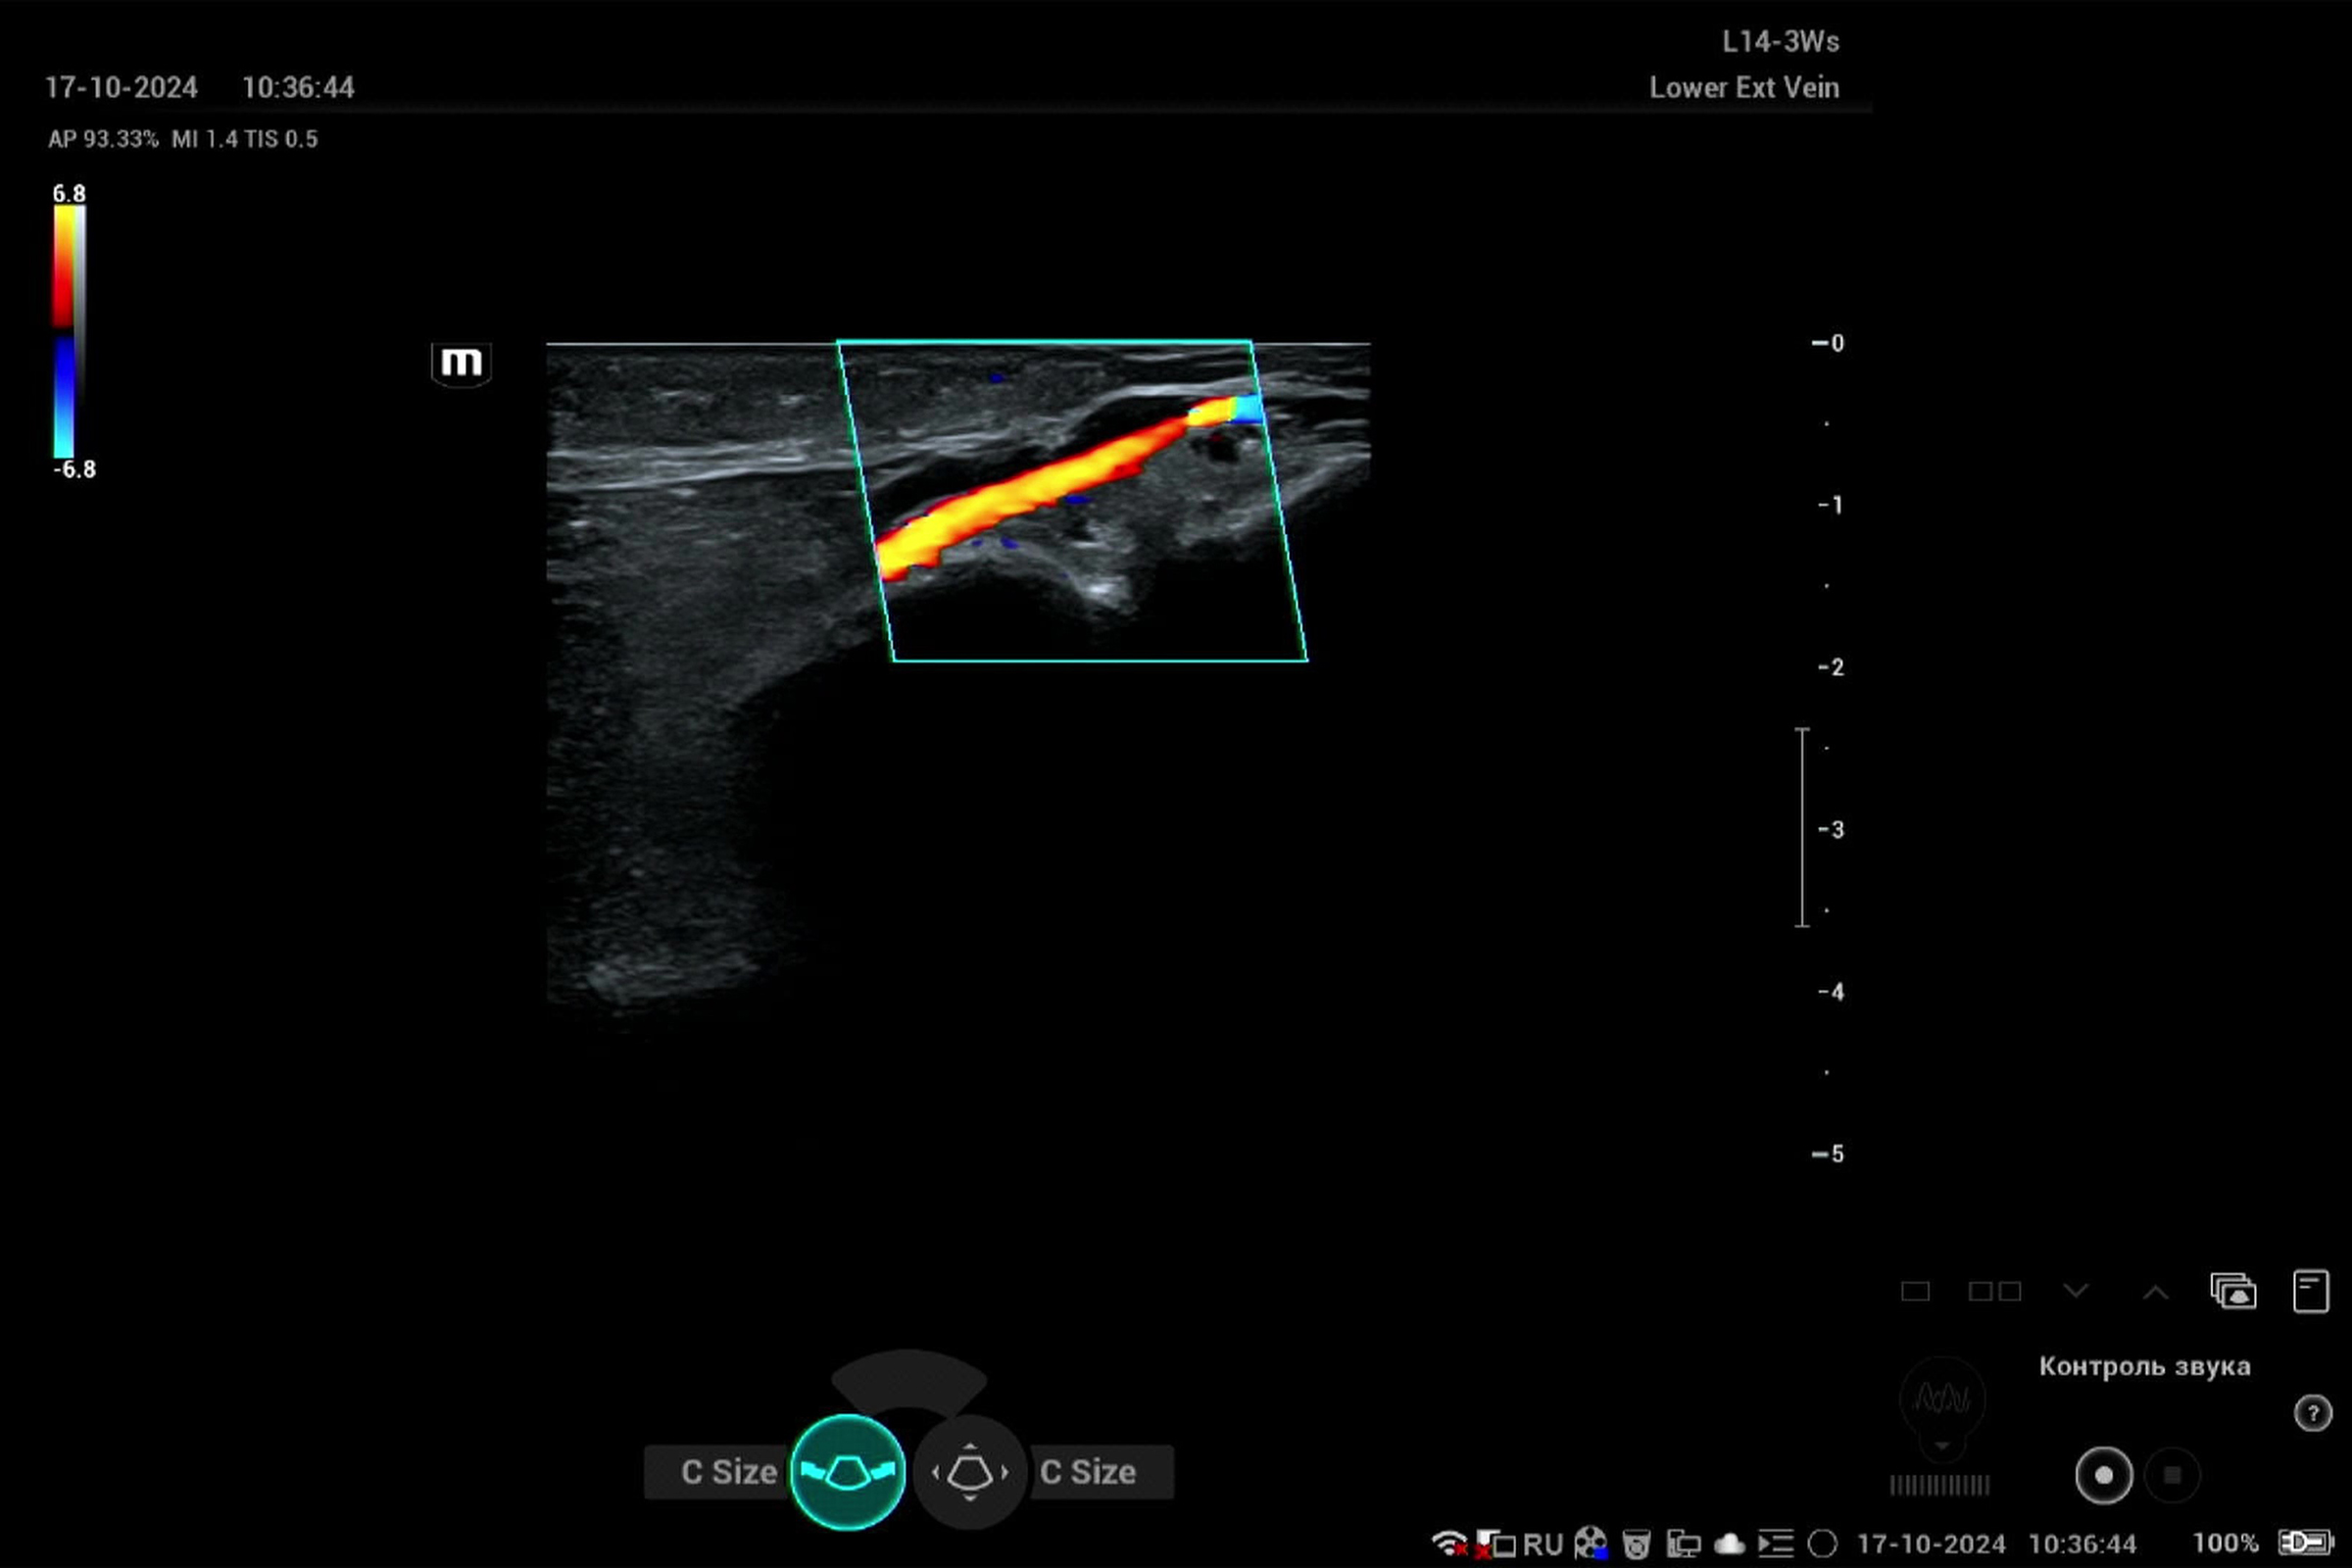Click the teal color box width control
2352x1568 pixels.
pyautogui.click(x=847, y=1471)
